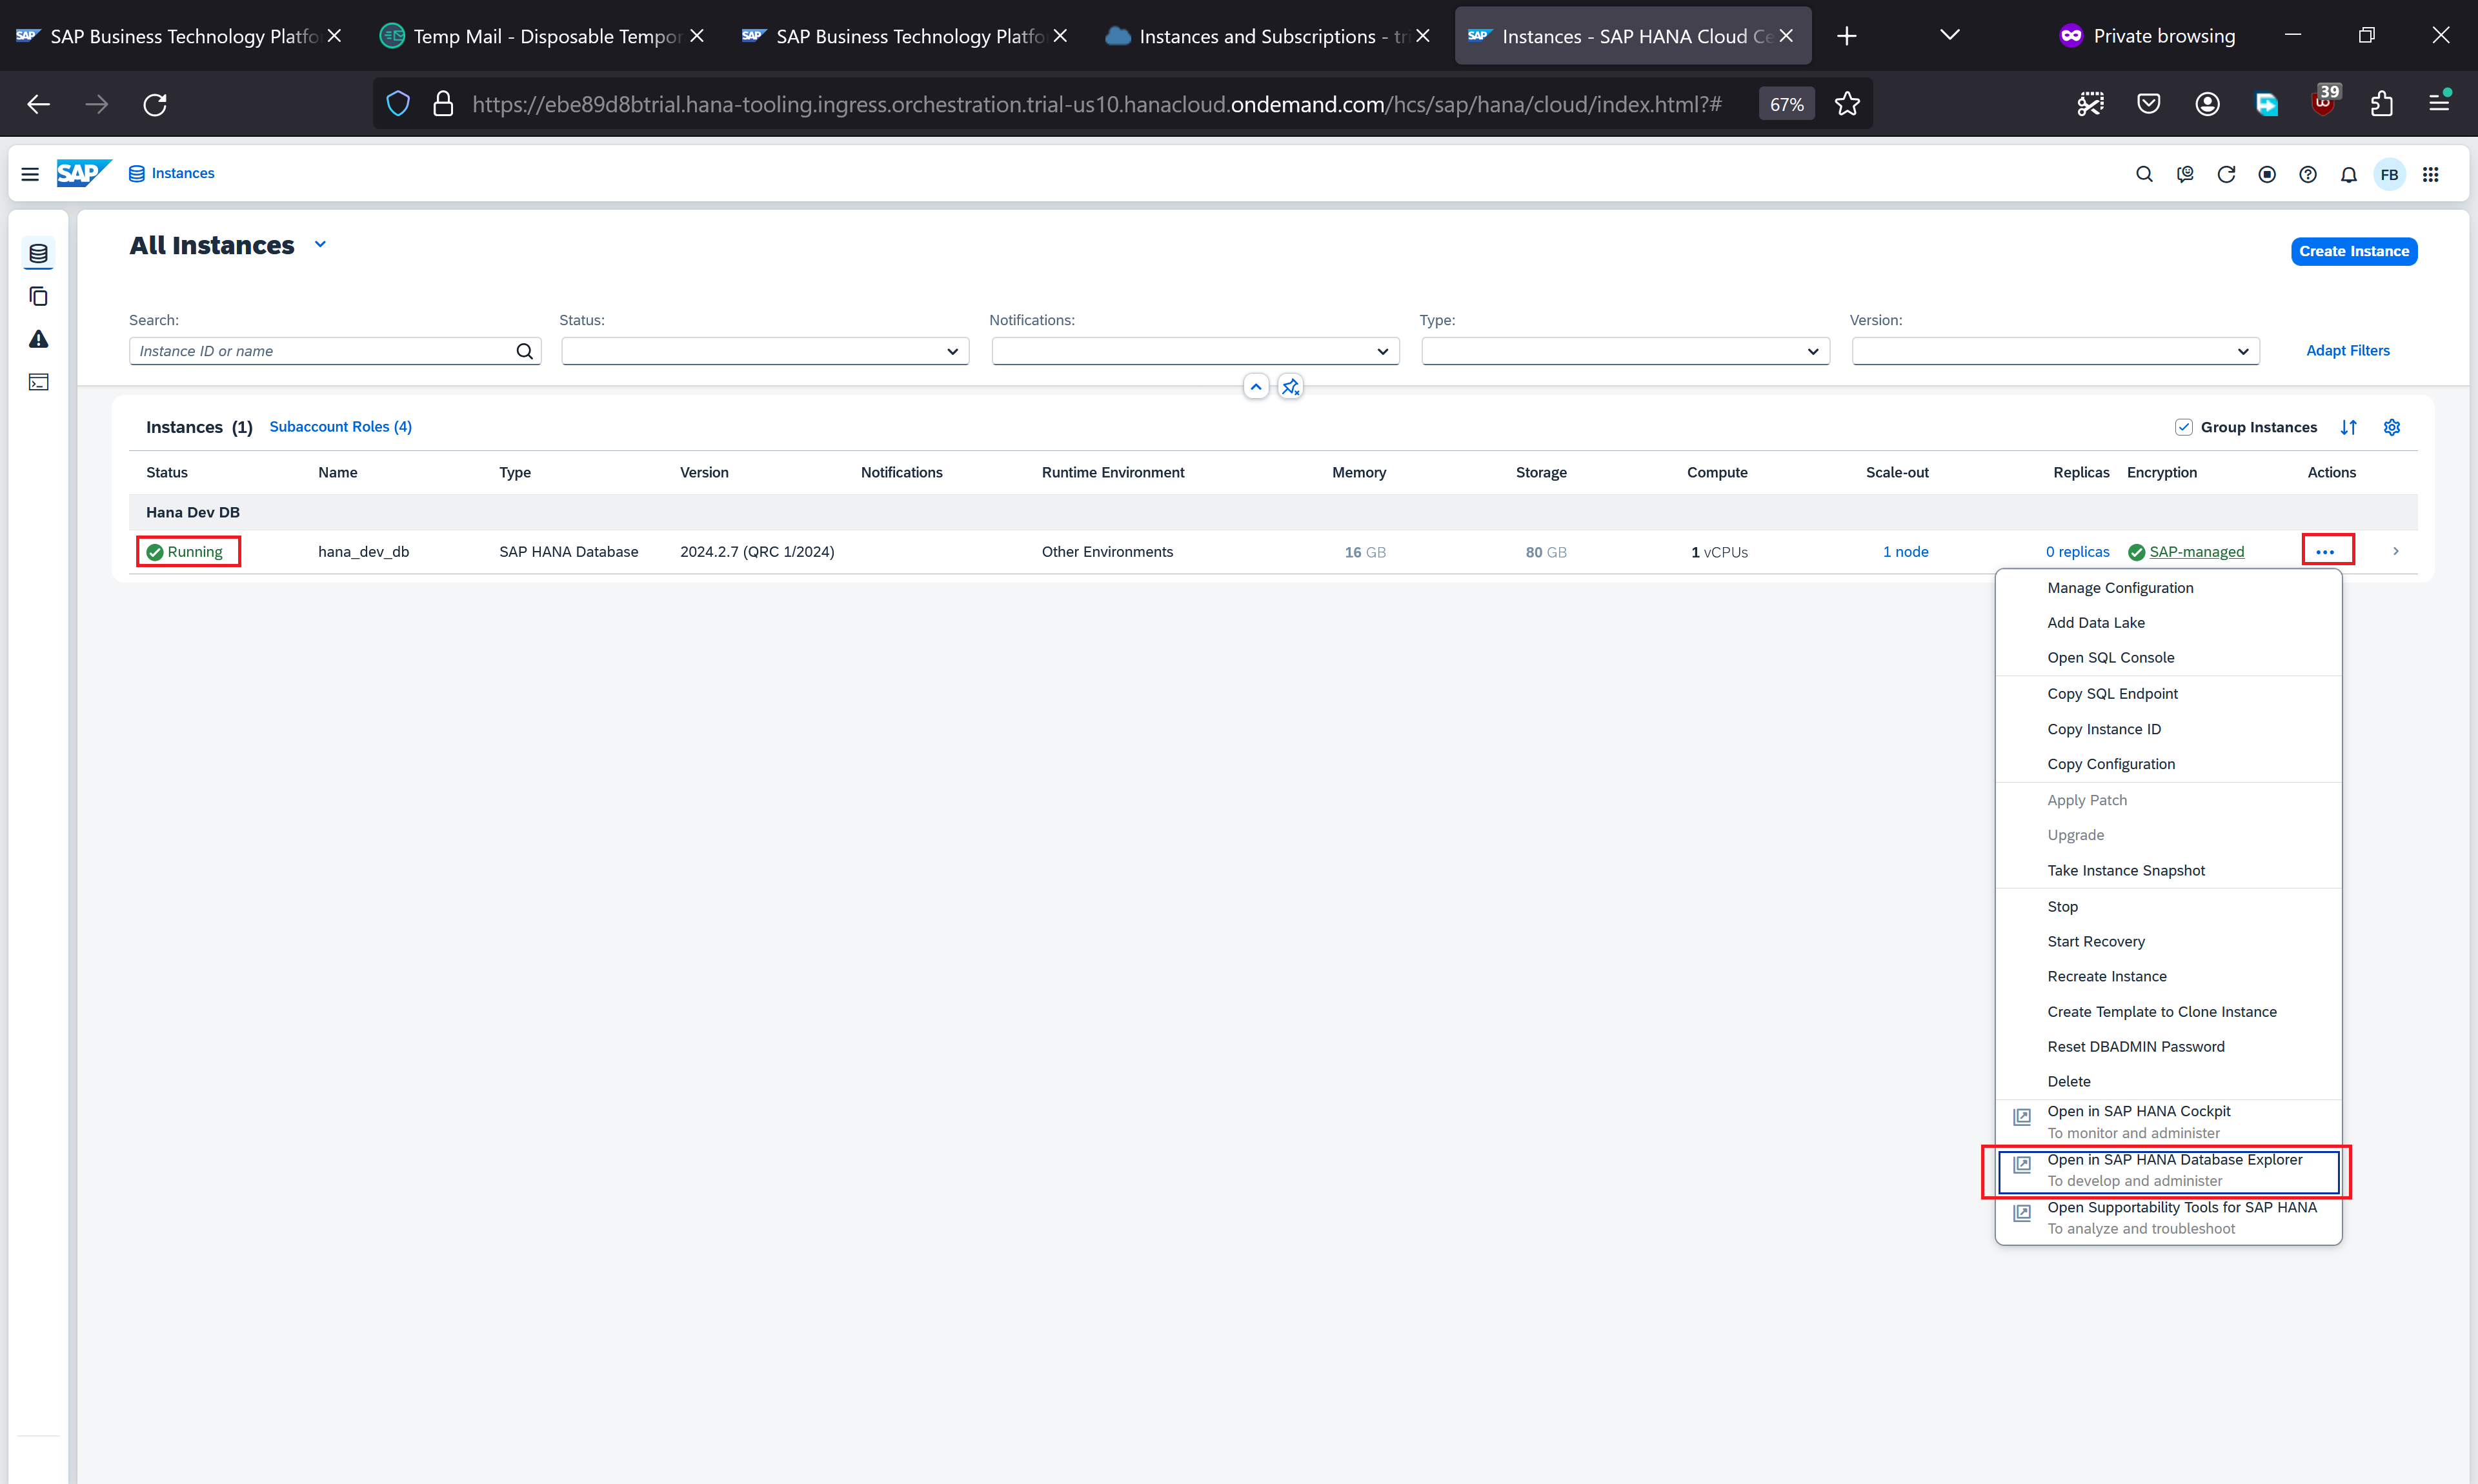Click the sort instances arrows icon
The width and height of the screenshot is (2478, 1484).
2349,427
